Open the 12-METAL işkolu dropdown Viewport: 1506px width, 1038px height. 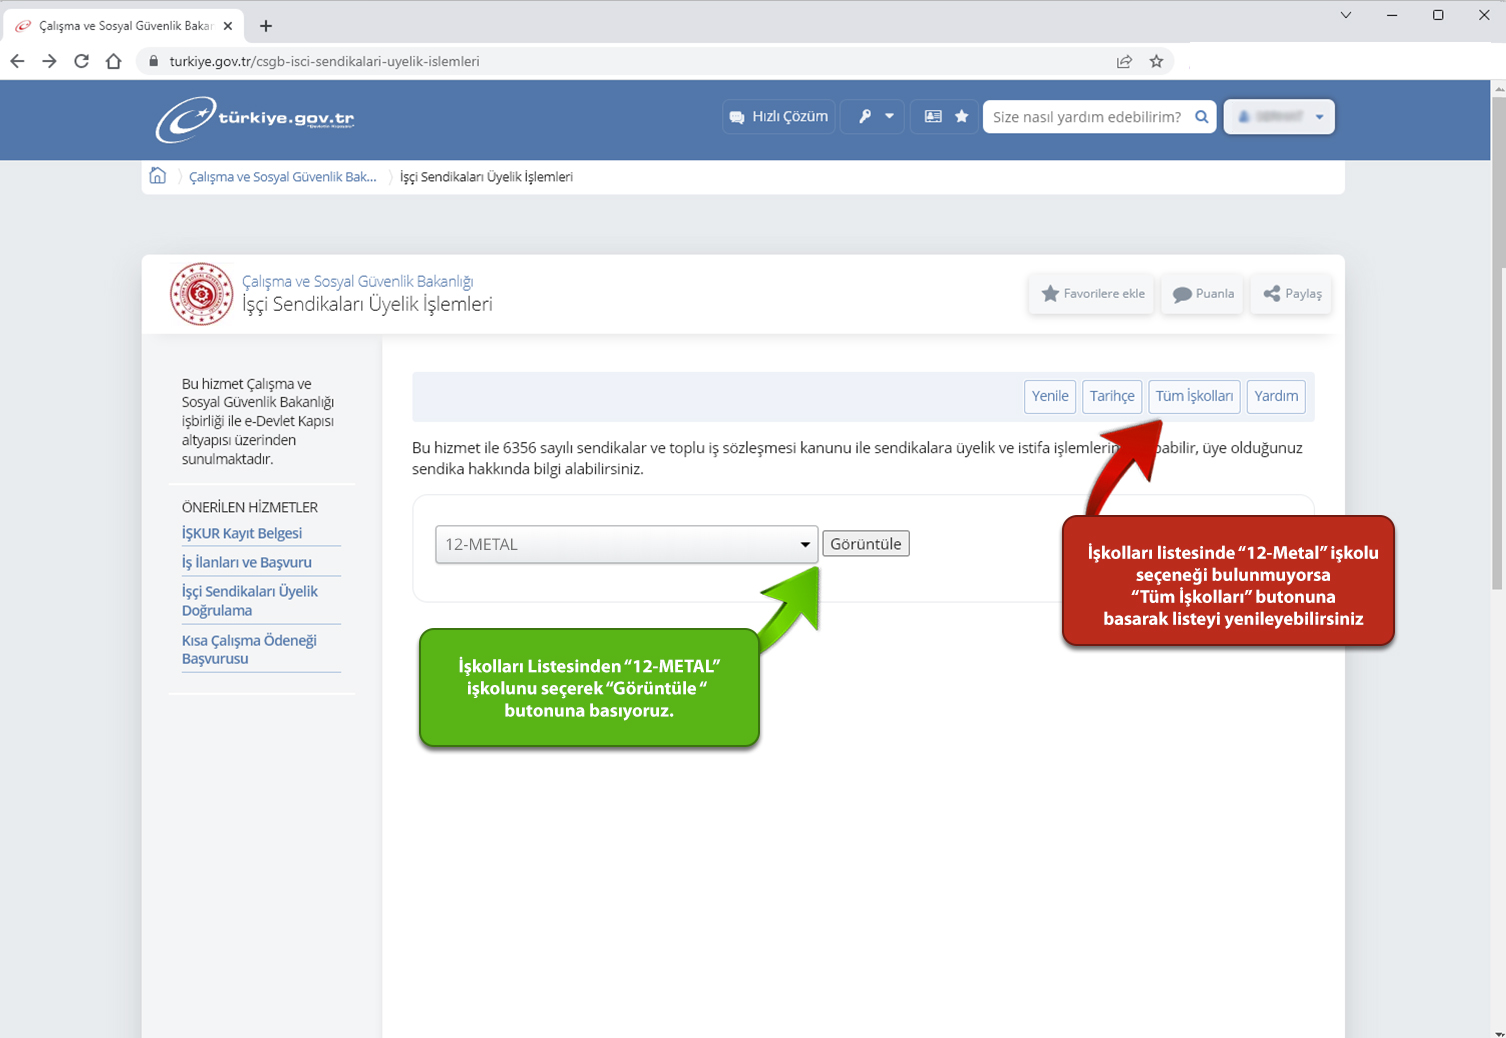[626, 545]
